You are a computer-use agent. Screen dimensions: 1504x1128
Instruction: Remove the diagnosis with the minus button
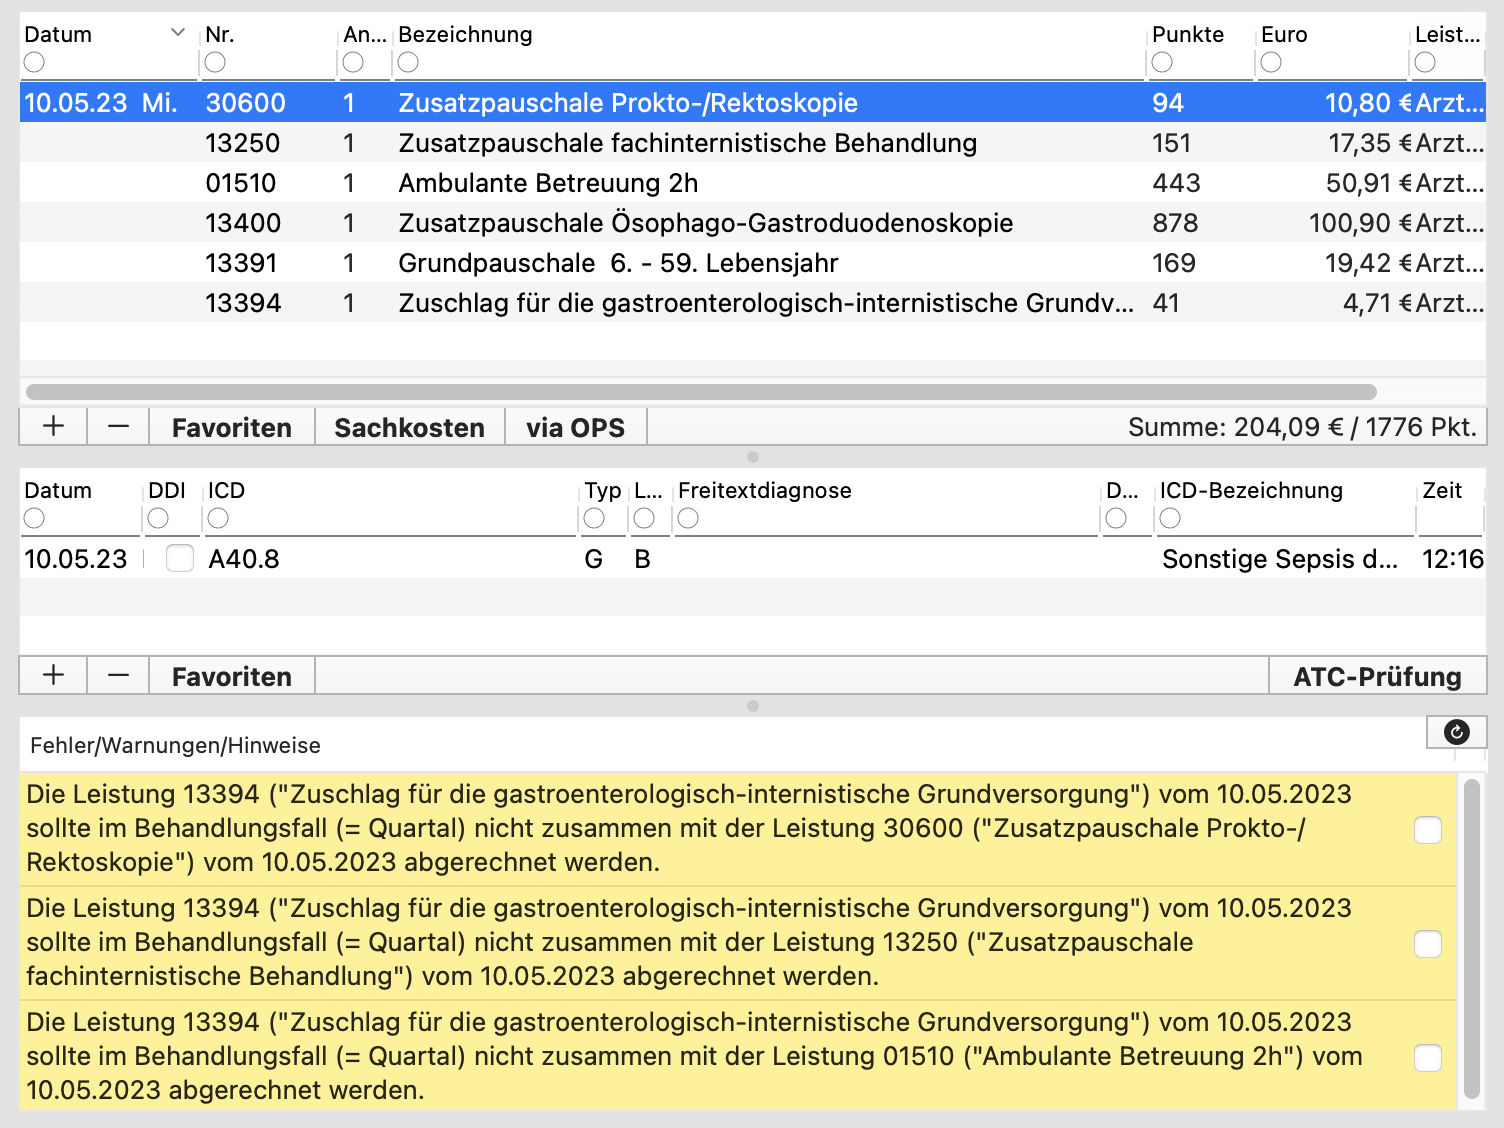pyautogui.click(x=118, y=676)
